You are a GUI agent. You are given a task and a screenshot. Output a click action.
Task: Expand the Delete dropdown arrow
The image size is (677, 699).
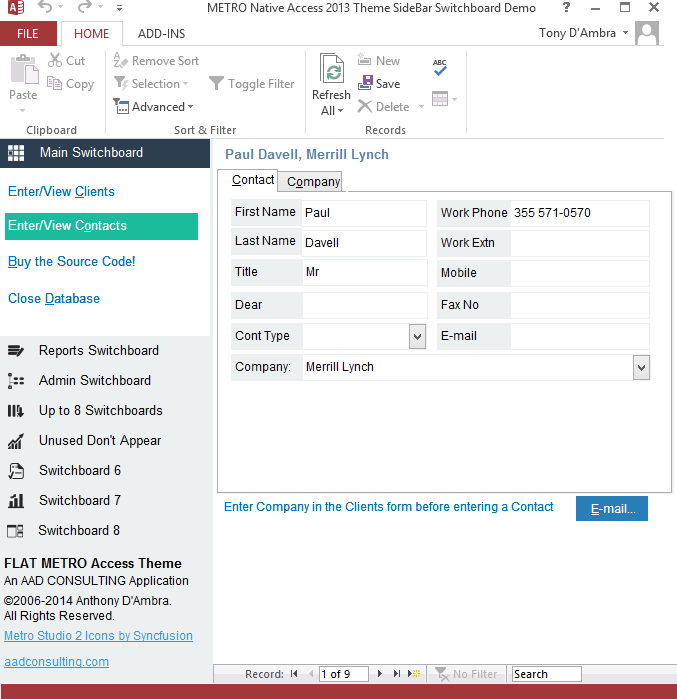tap(421, 107)
